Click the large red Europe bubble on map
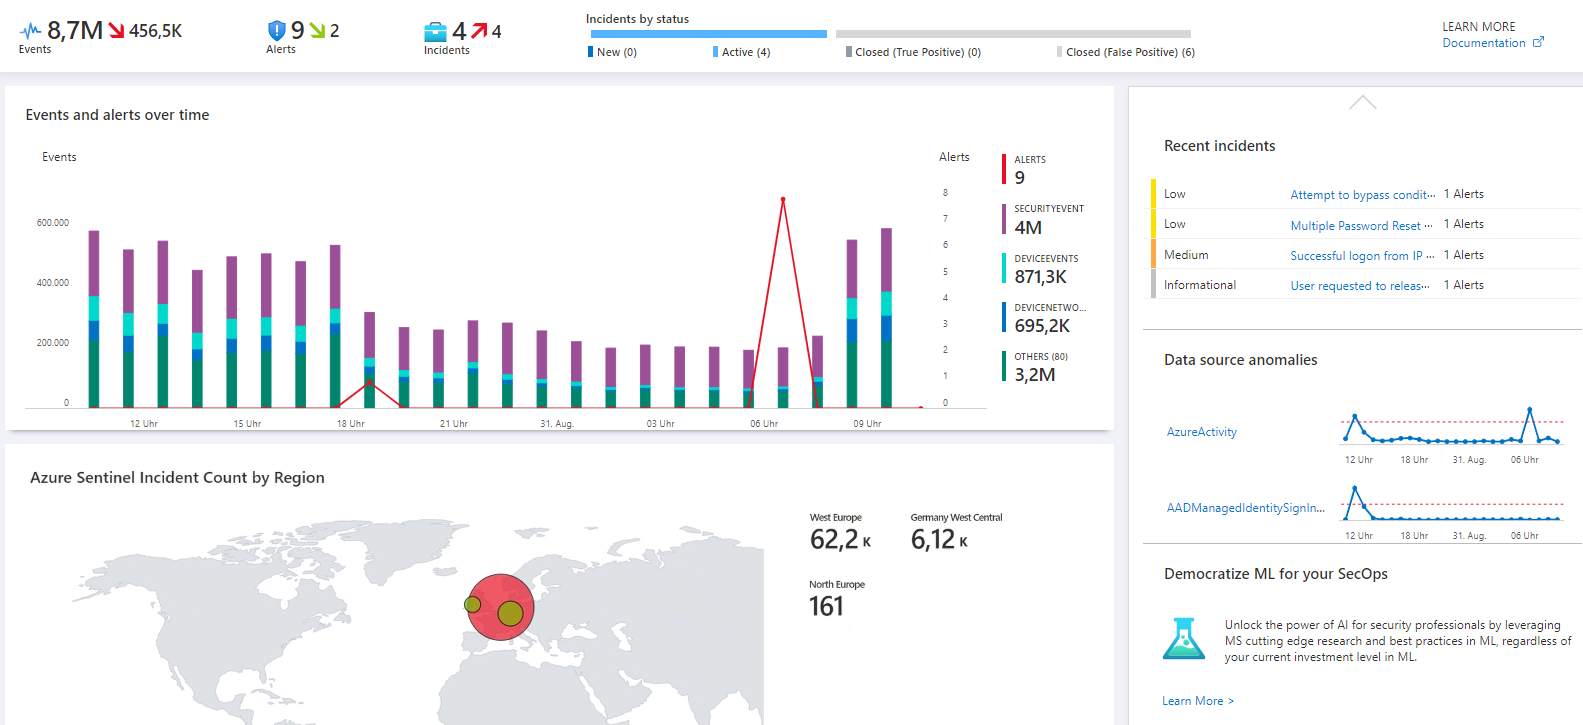 501,606
